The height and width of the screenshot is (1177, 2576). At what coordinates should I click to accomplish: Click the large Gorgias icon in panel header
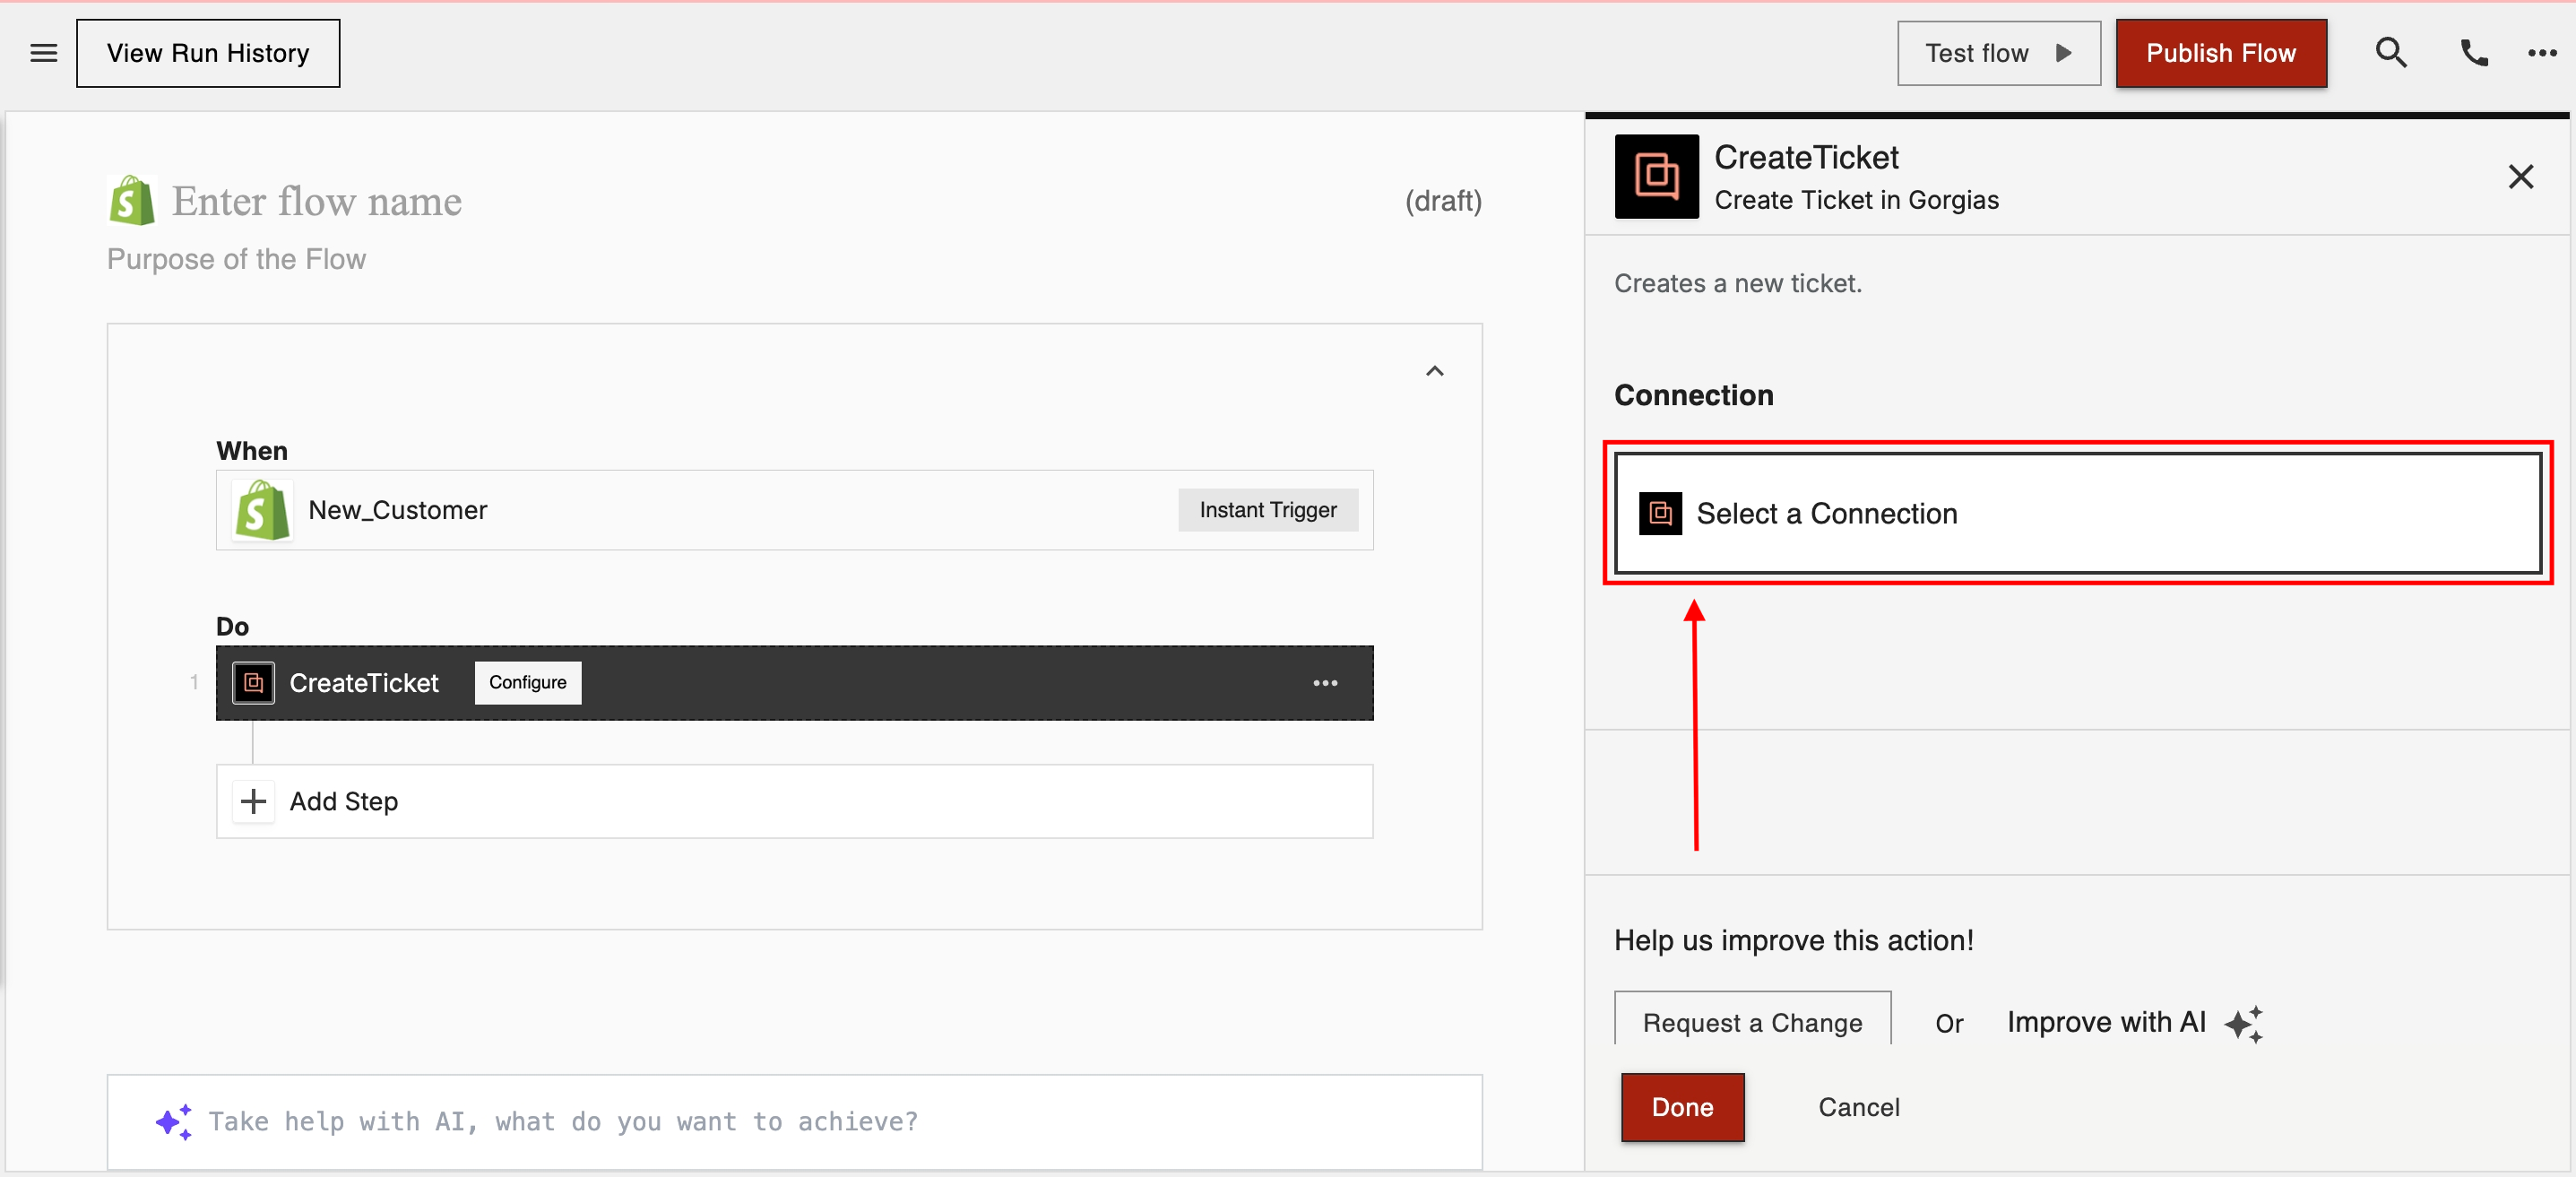click(x=1656, y=177)
